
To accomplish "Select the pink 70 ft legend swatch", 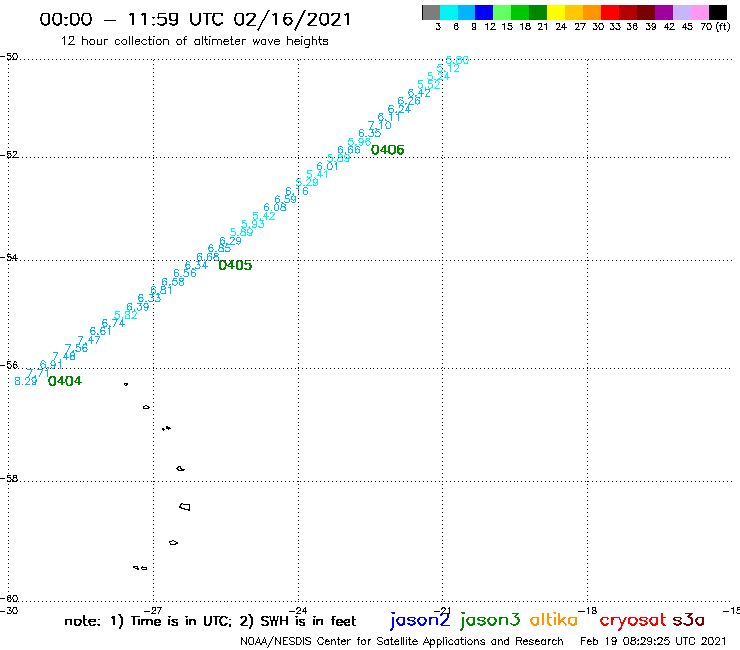I will 699,12.
